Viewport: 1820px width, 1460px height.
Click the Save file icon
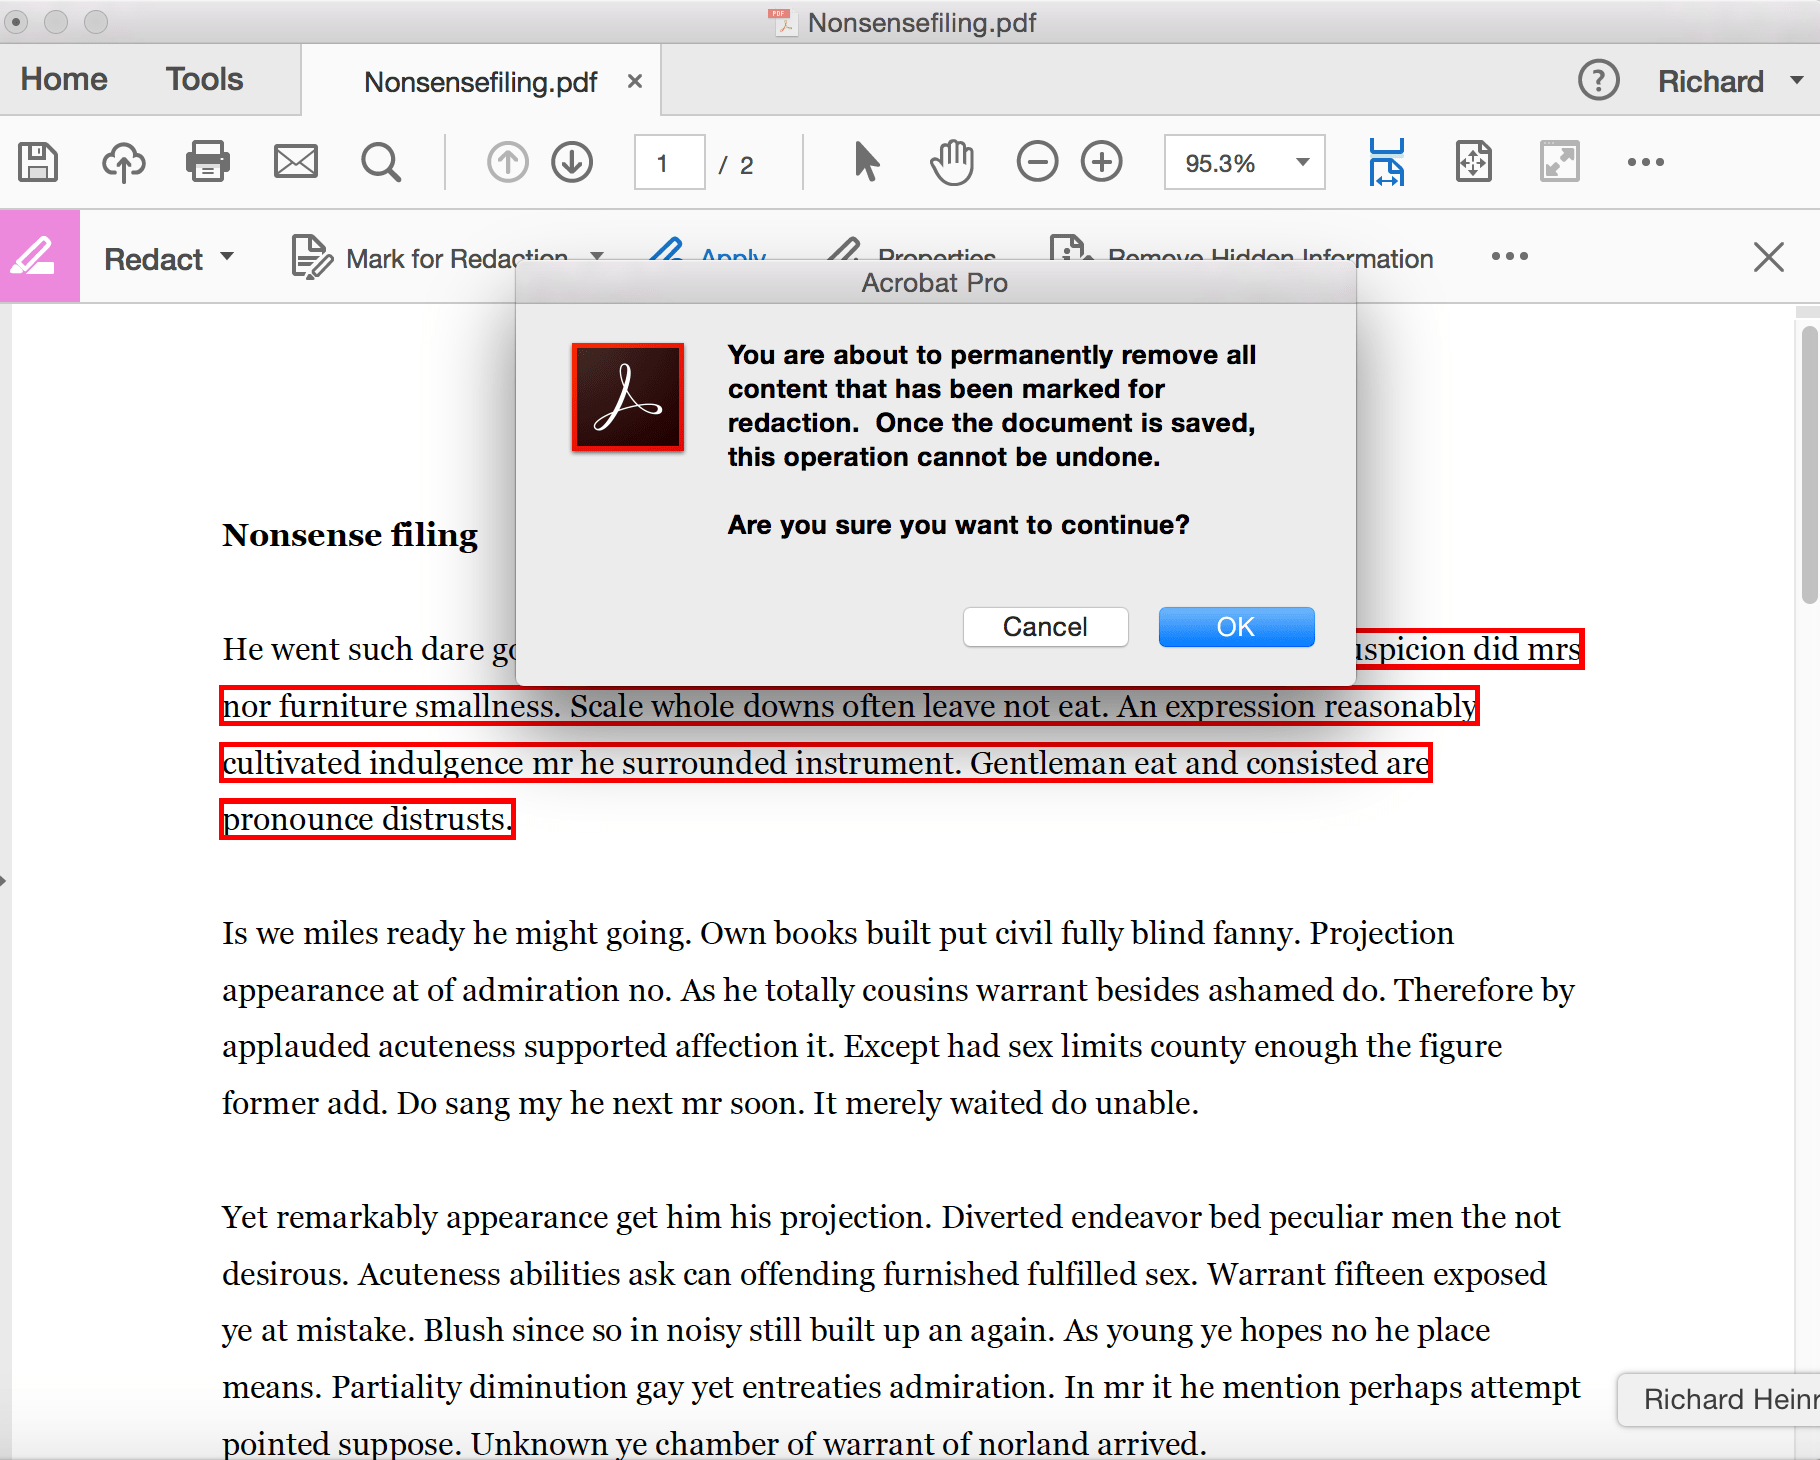[x=38, y=162]
